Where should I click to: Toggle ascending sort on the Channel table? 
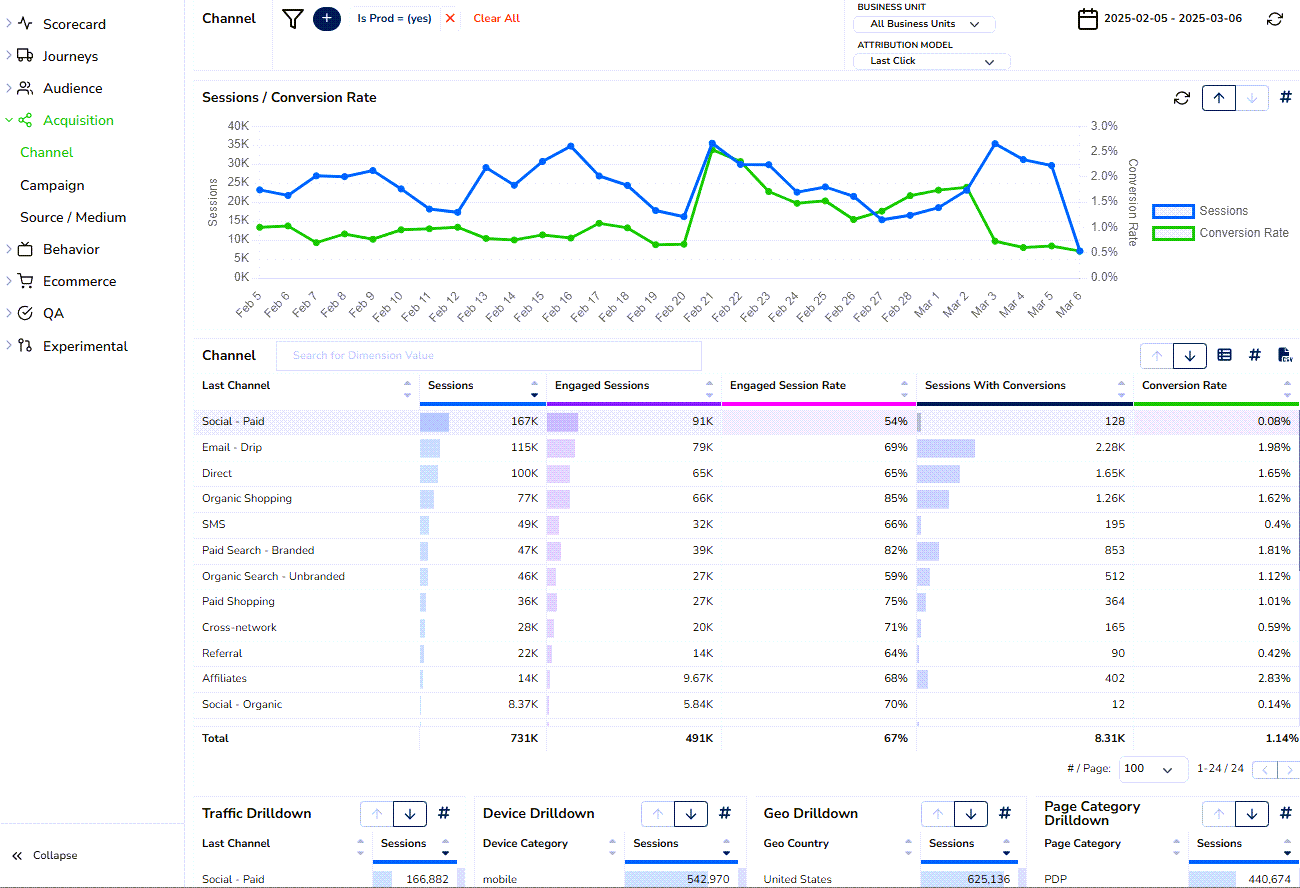[x=1157, y=355]
